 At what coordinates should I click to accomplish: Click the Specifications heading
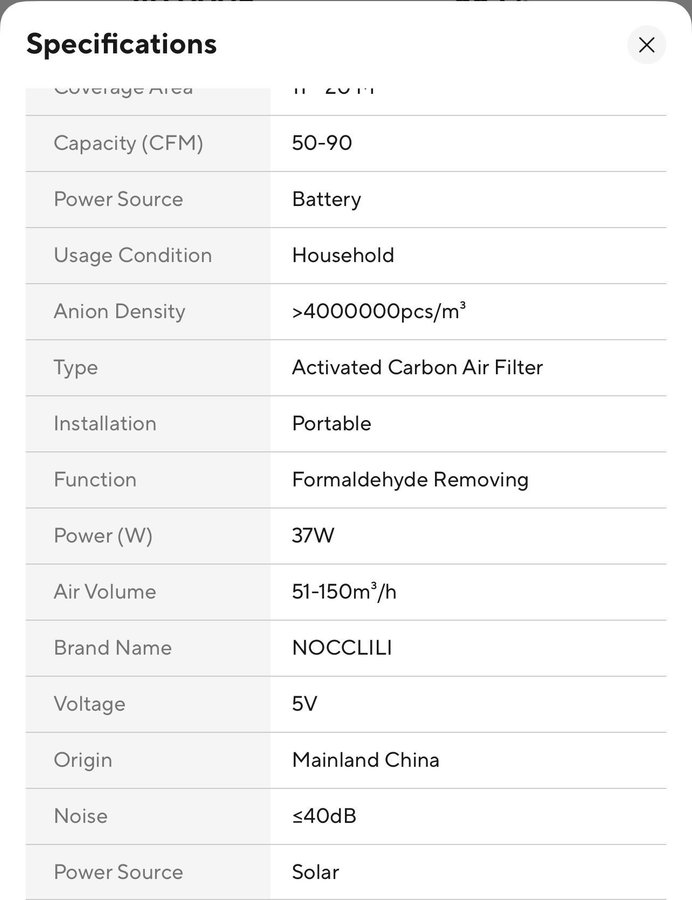(121, 44)
